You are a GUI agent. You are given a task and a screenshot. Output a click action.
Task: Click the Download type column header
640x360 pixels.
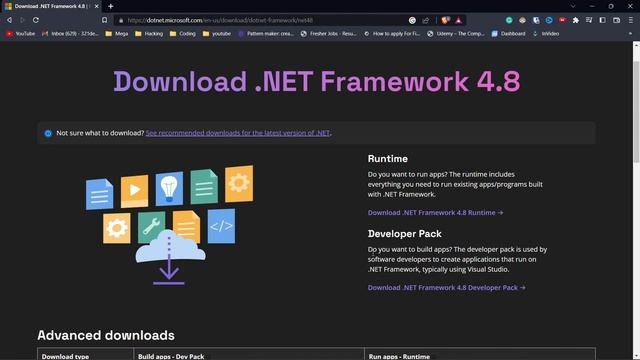65,356
